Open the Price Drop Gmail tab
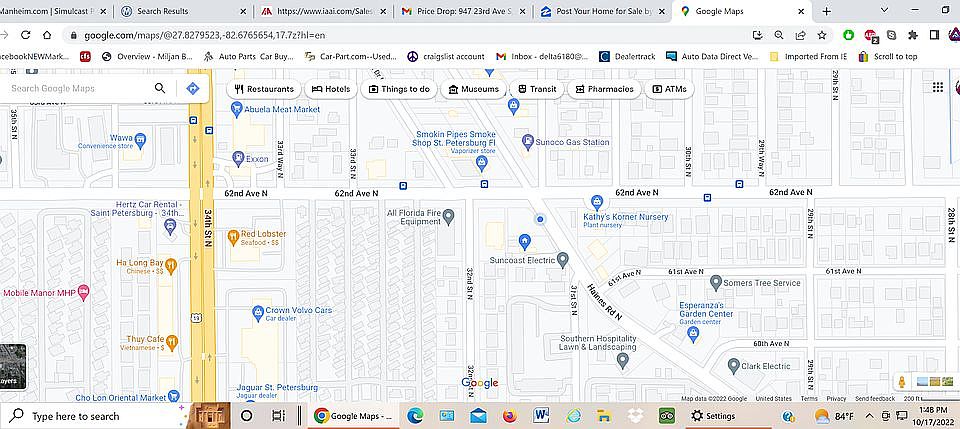The image size is (960, 429). (x=462, y=11)
